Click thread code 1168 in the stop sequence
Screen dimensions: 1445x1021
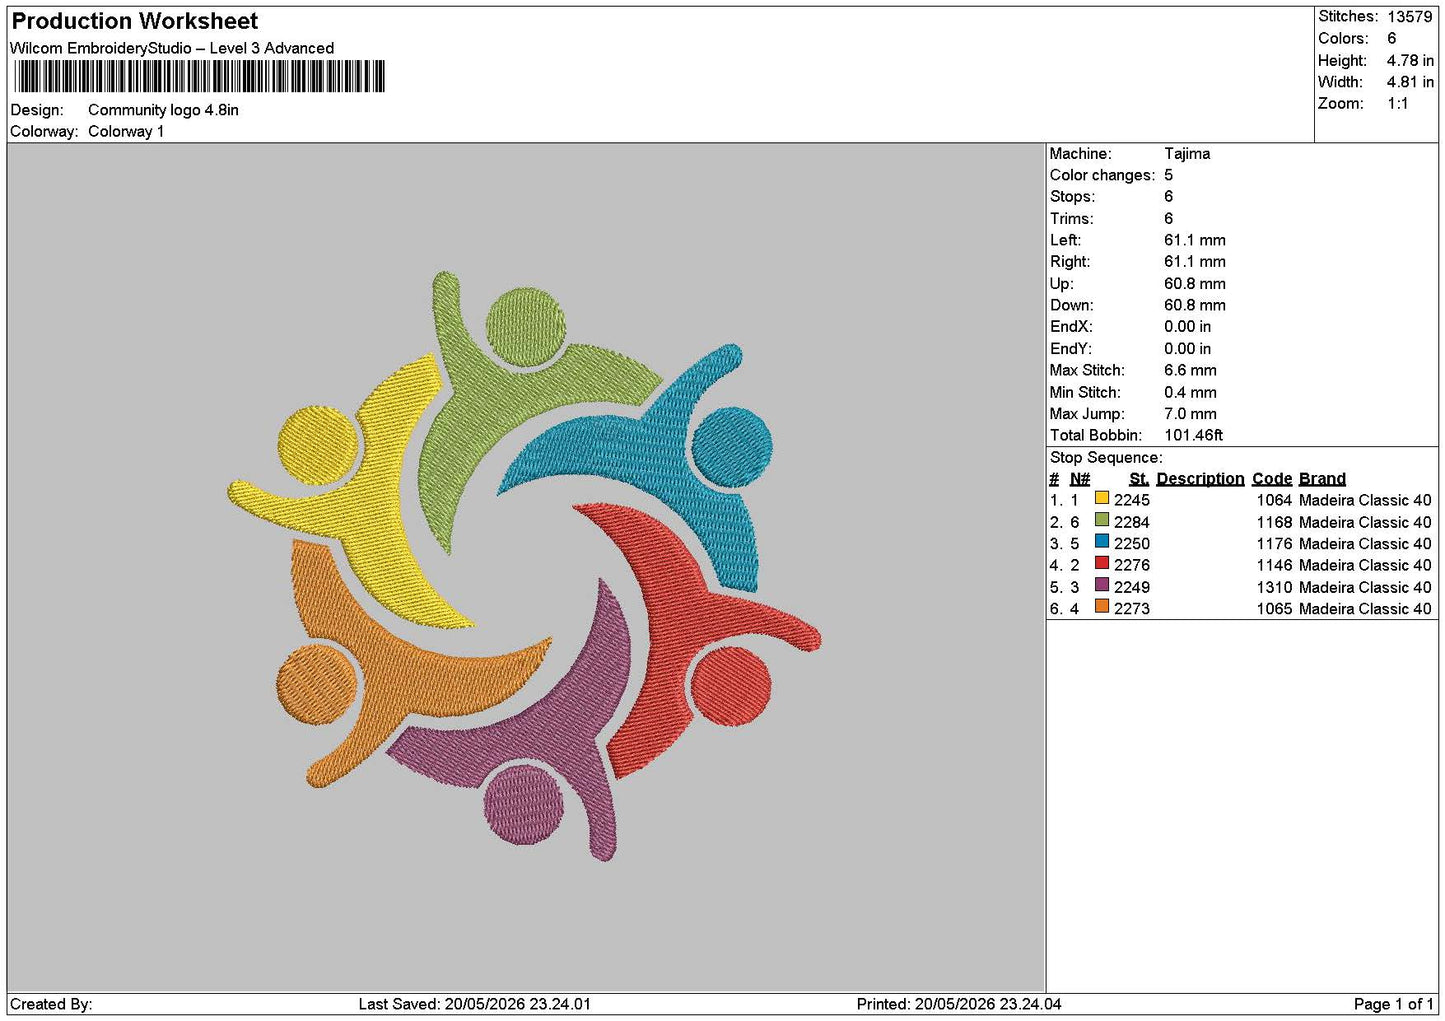(x=1274, y=522)
